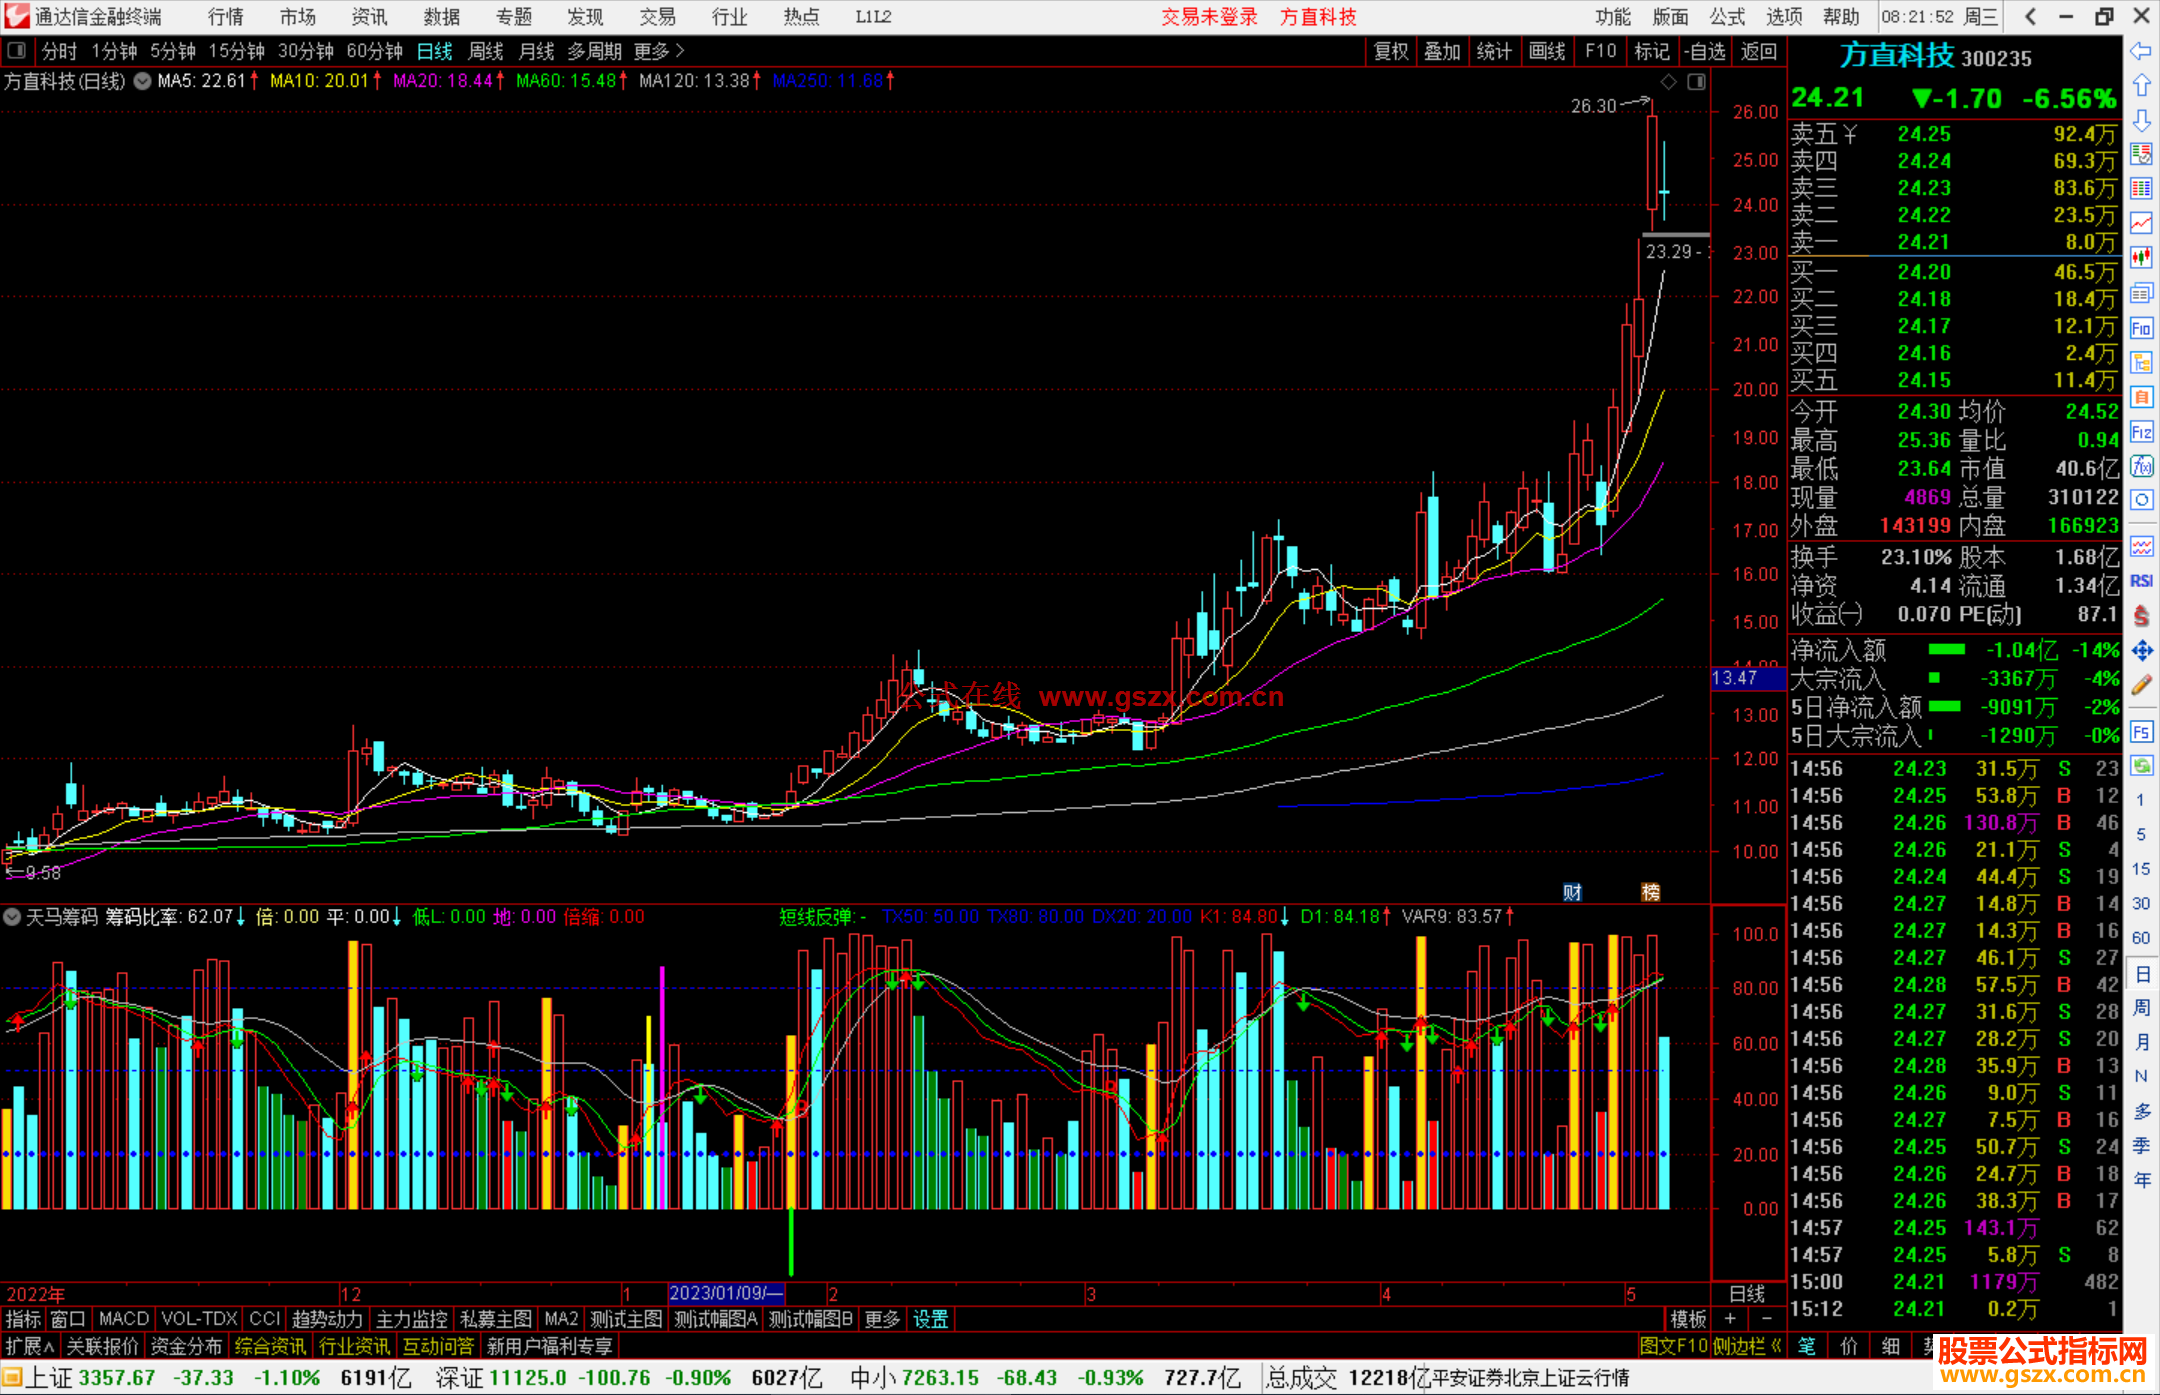Select the 2023/01/09 date marker on timeline
Screen dimensions: 2160x1395
[x=726, y=1293]
